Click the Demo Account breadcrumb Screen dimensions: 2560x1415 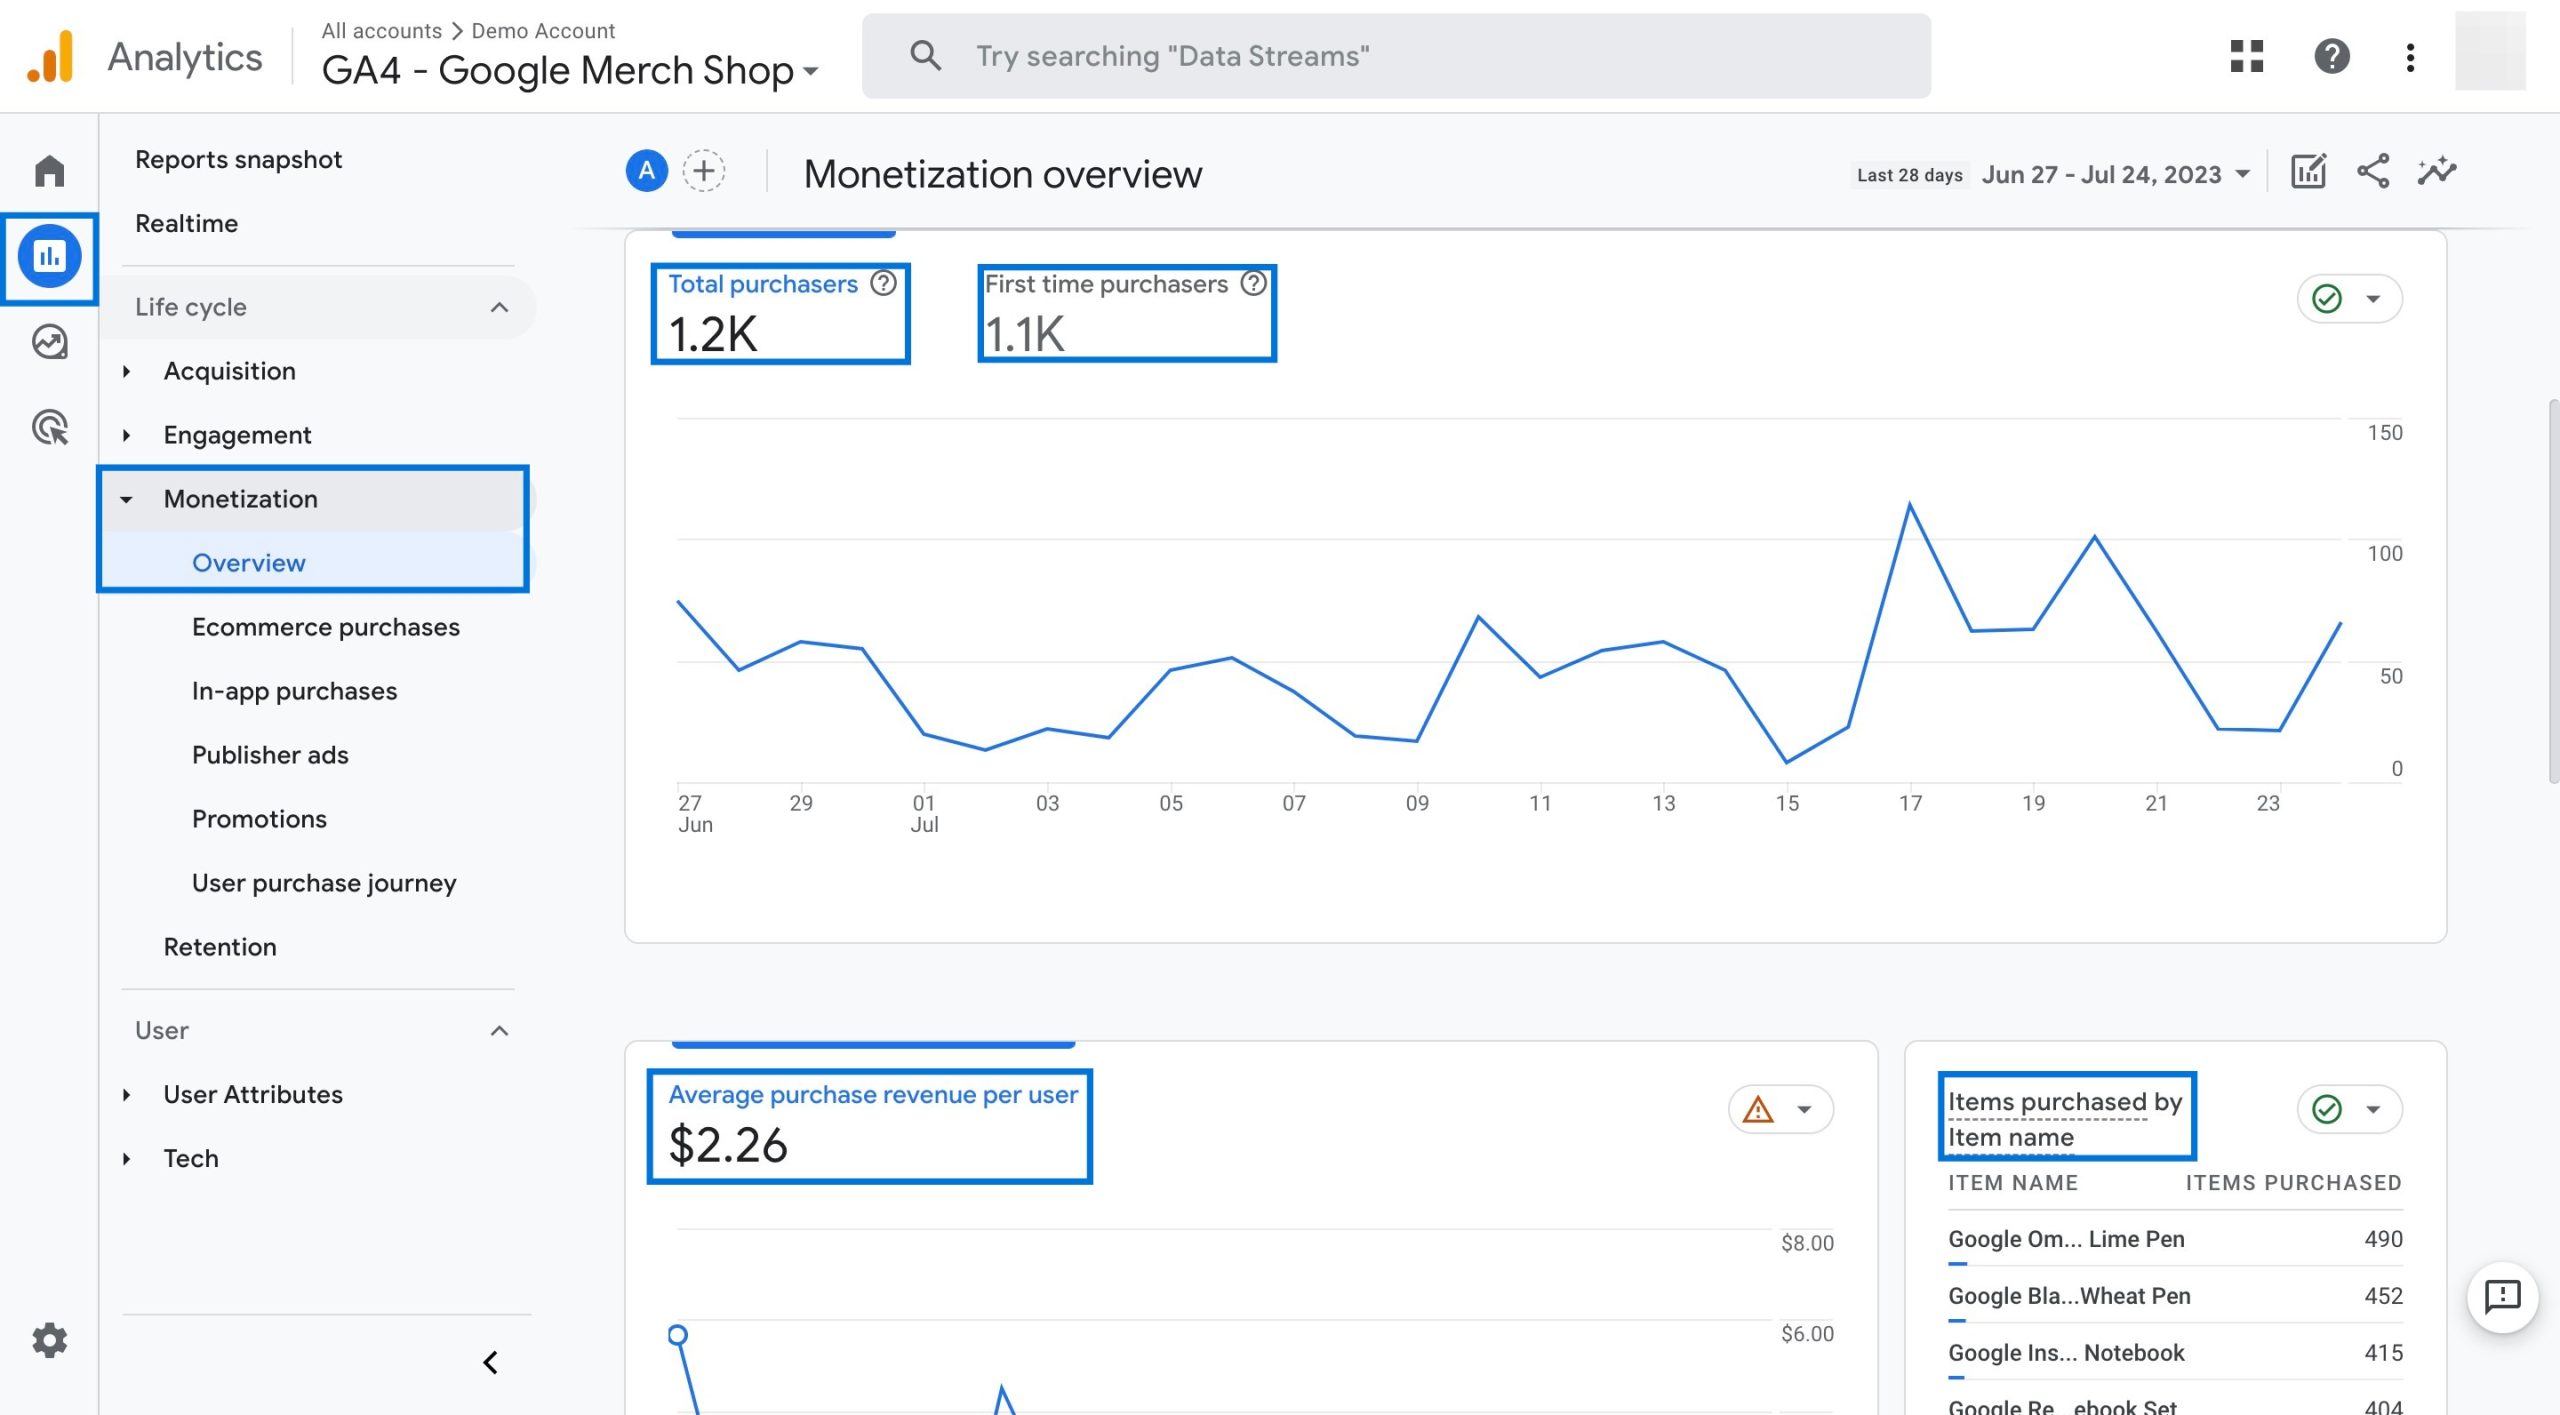coord(543,31)
